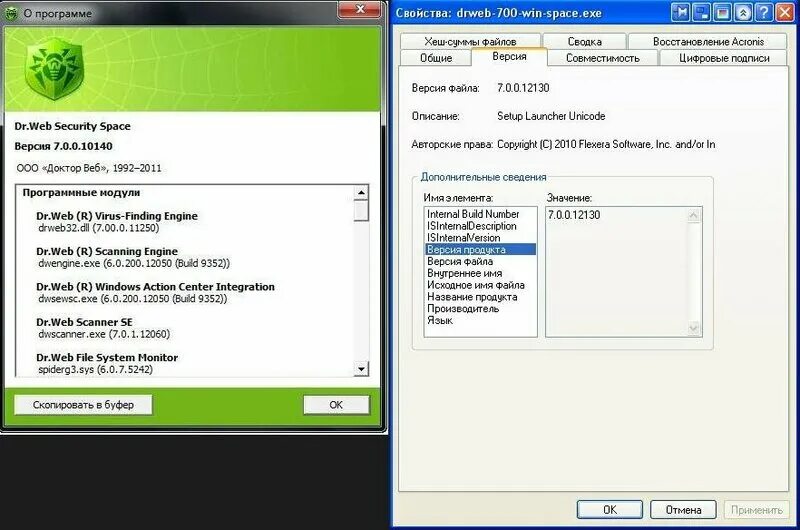
Task: Click the down arrow of the Значение box scrollbar
Action: click(693, 327)
